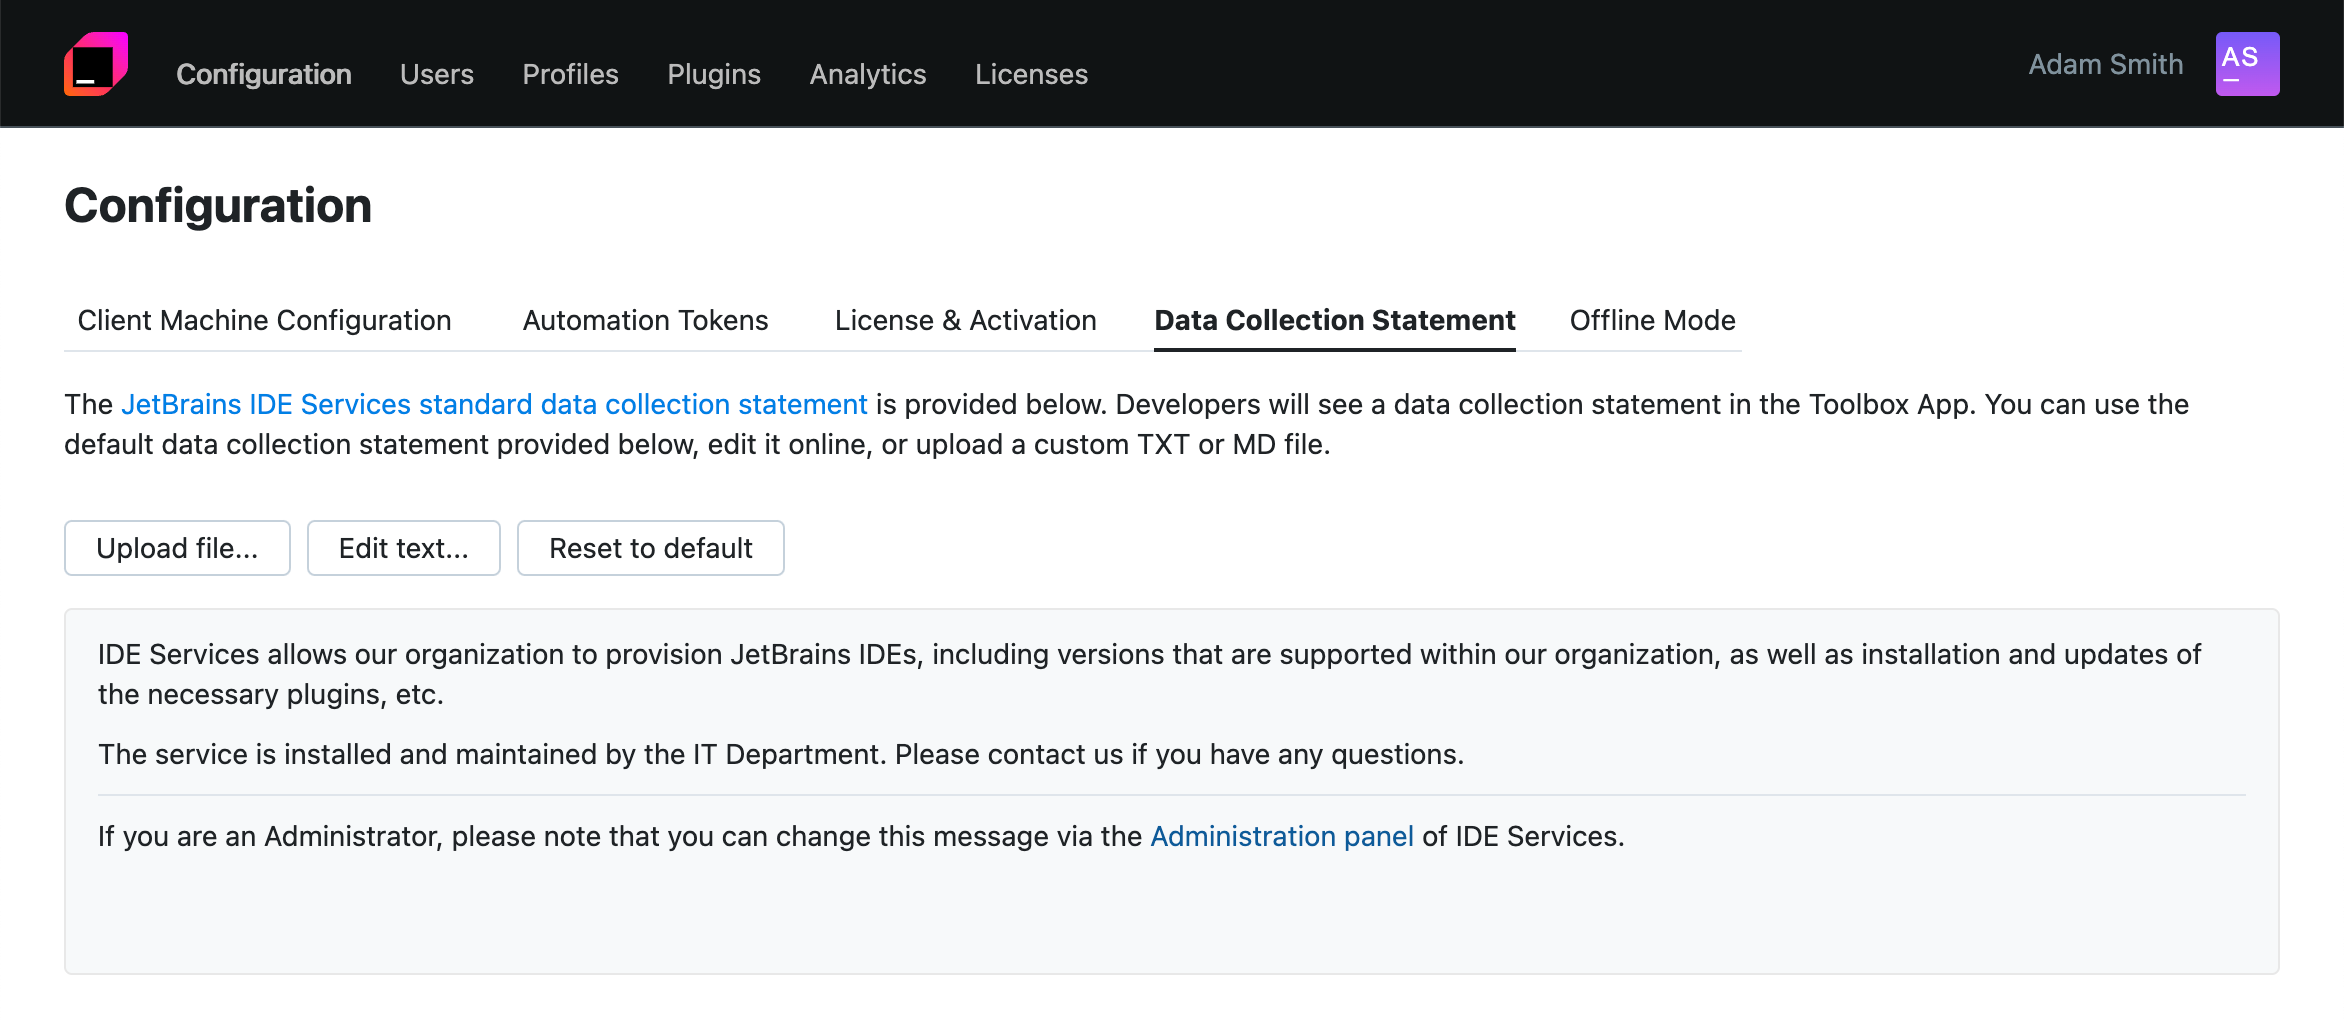Open the Offline Mode tab
Image resolution: width=2344 pixels, height=1020 pixels.
tap(1652, 320)
